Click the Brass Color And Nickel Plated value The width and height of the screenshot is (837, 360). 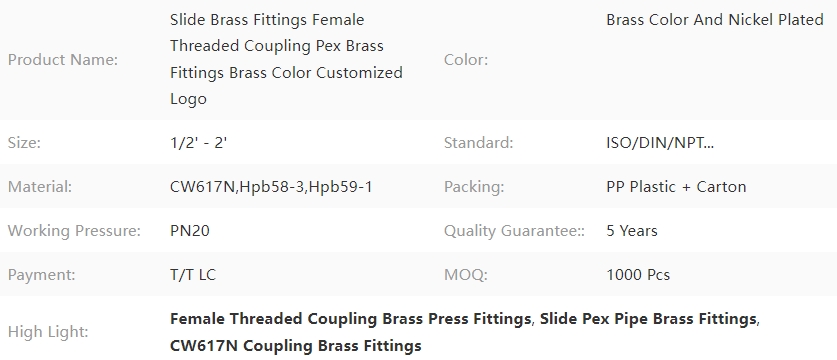pyautogui.click(x=715, y=20)
